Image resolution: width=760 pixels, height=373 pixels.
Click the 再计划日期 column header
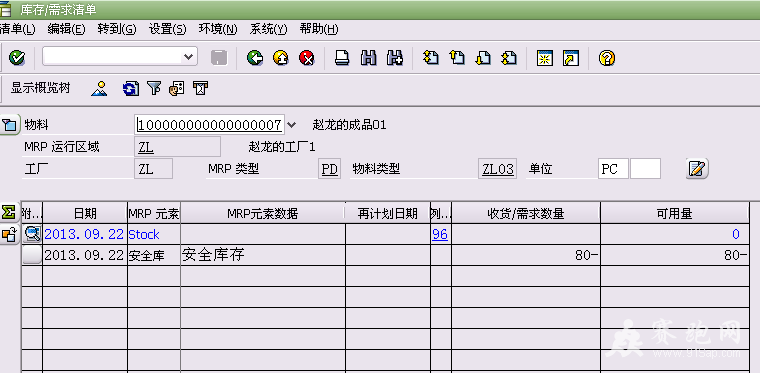pyautogui.click(x=388, y=213)
